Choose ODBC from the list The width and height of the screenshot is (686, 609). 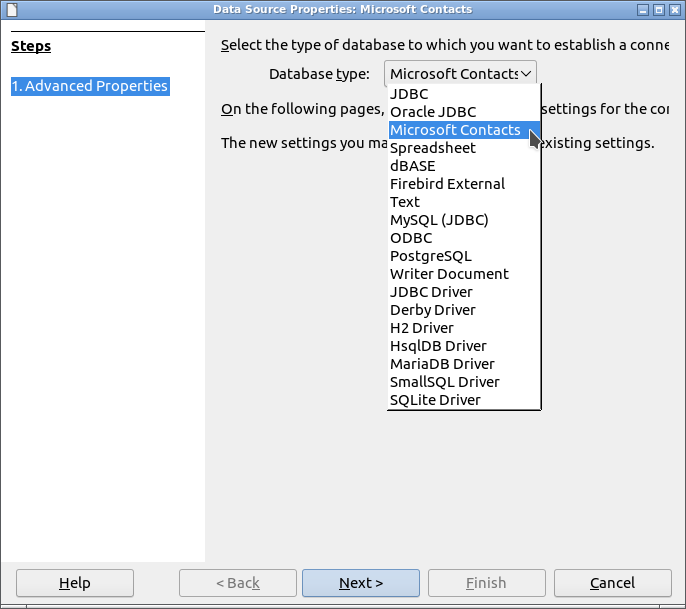[x=465, y=238]
